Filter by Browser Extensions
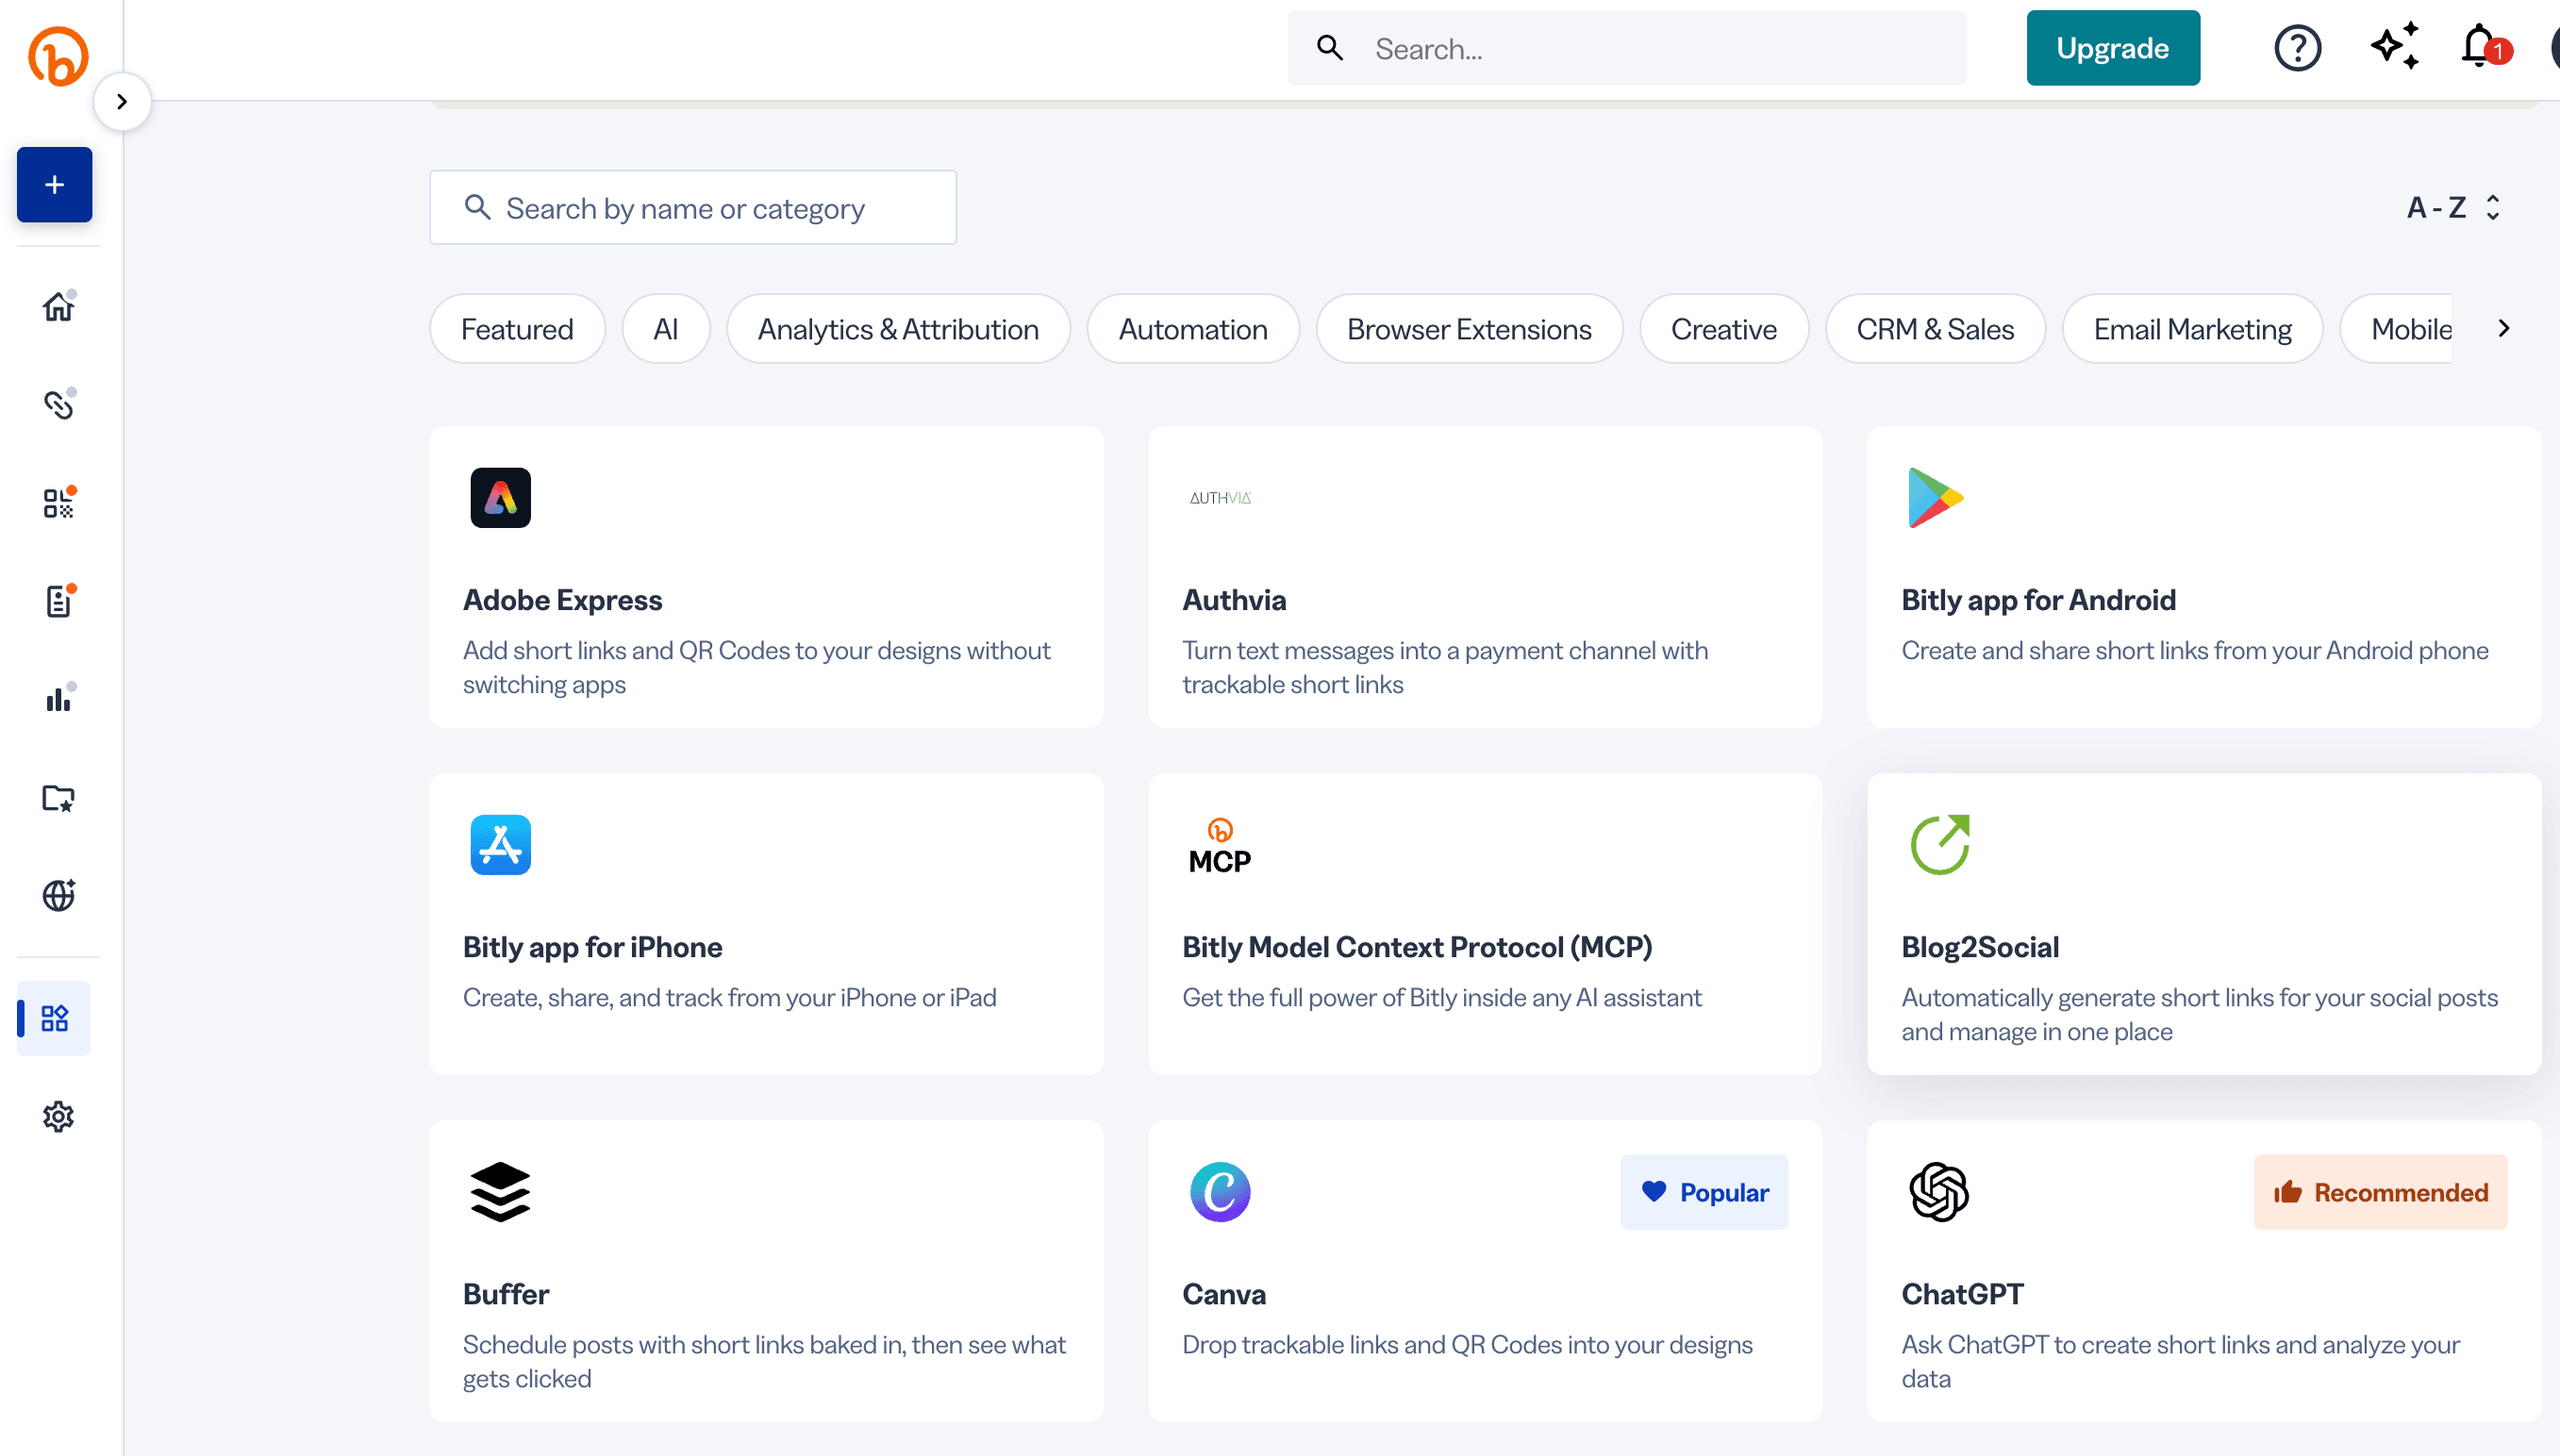The width and height of the screenshot is (2560, 1456). pos(1469,328)
